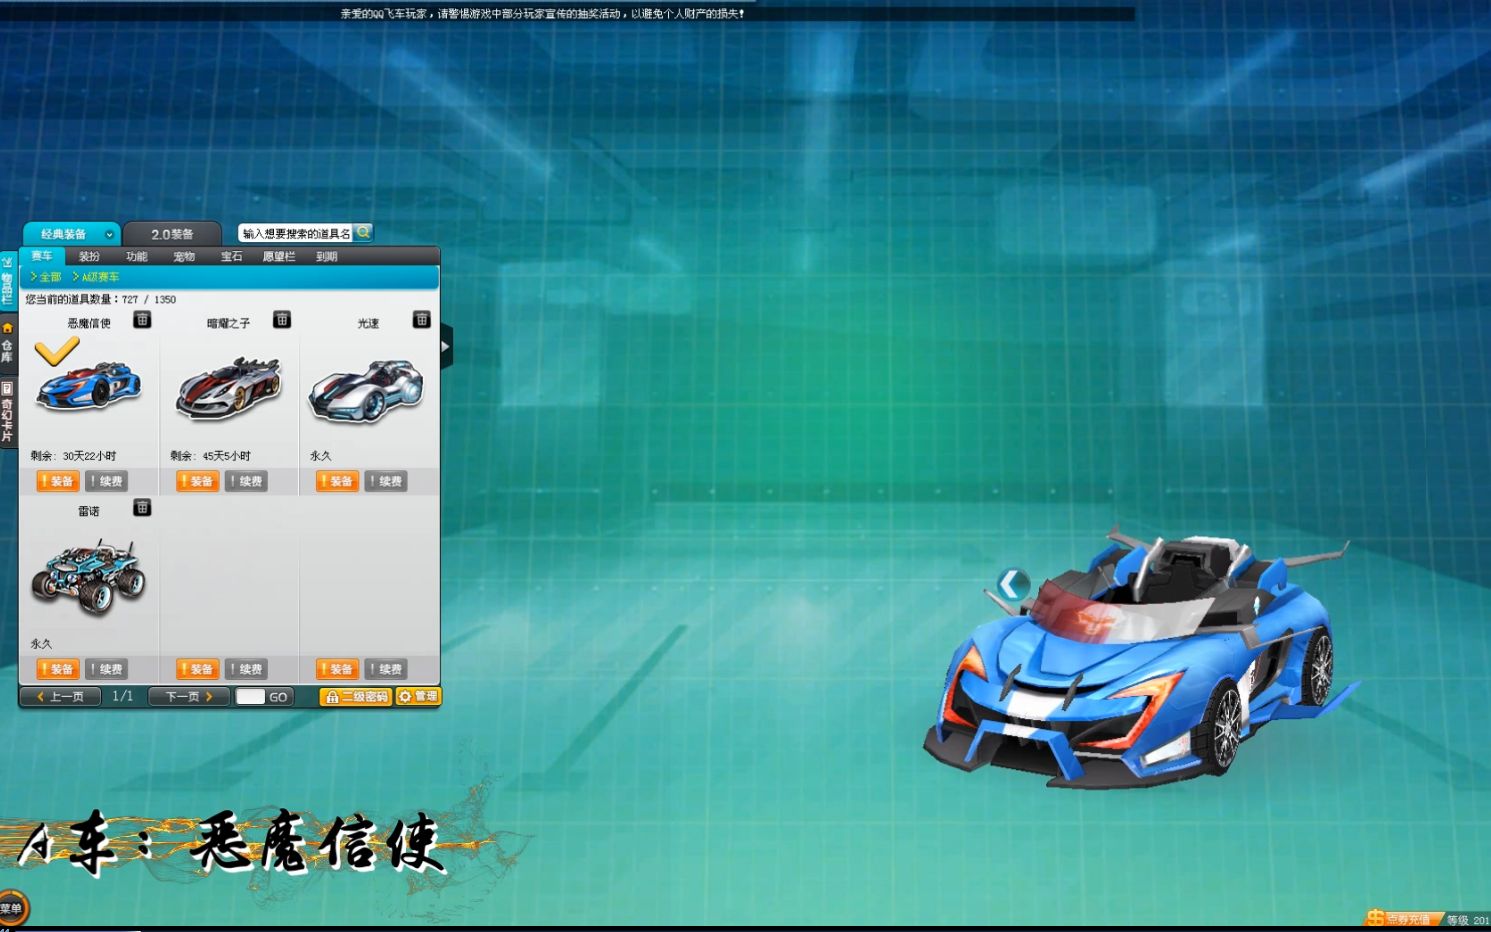
Task: Open the 奇幻卡片 side tab
Action: [x=7, y=411]
